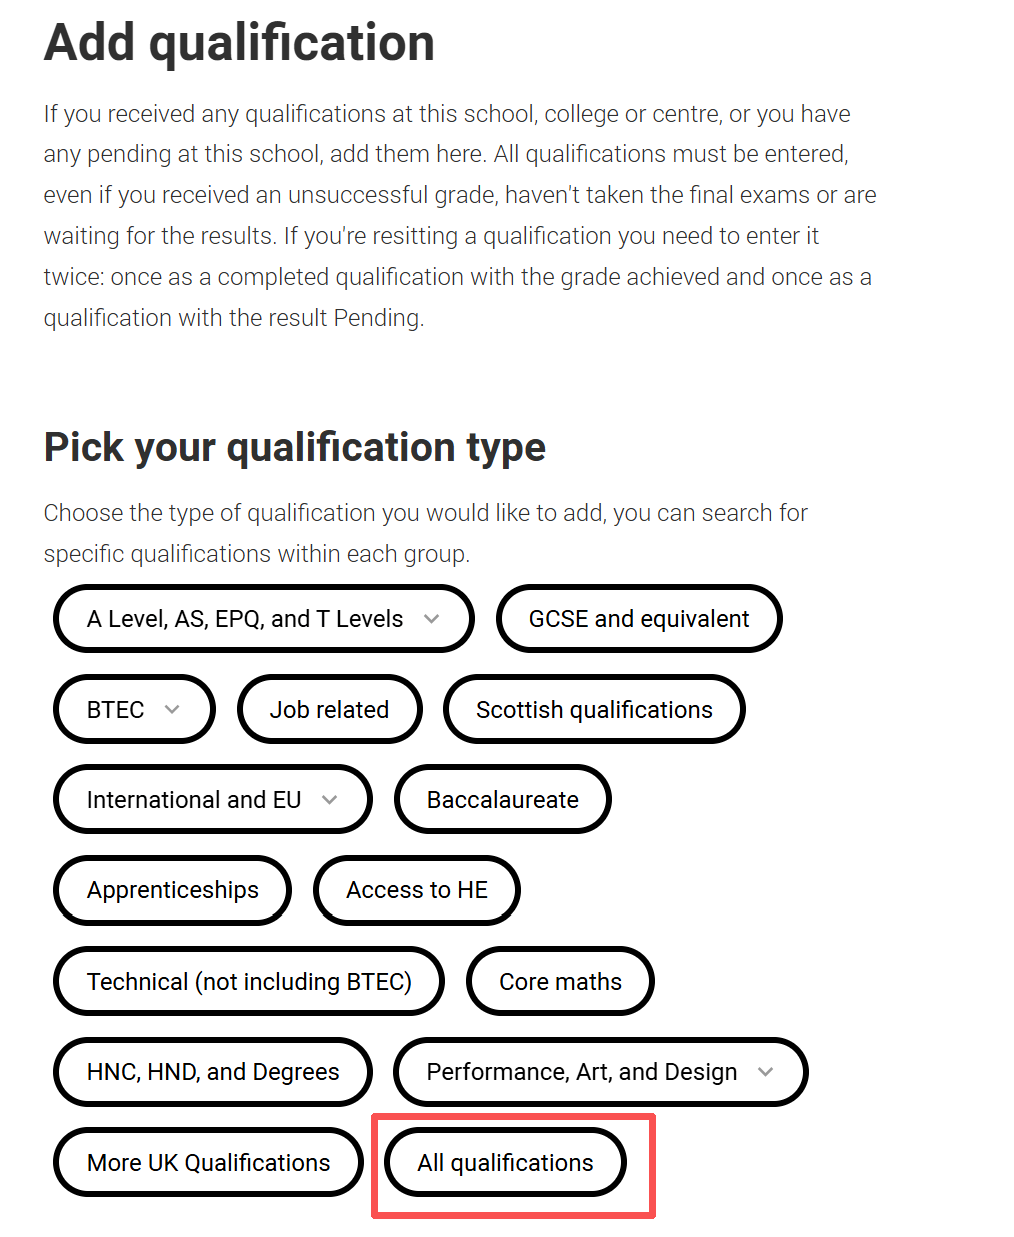This screenshot has height=1237, width=1014.
Task: Click the Access to HE button
Action: click(x=416, y=890)
